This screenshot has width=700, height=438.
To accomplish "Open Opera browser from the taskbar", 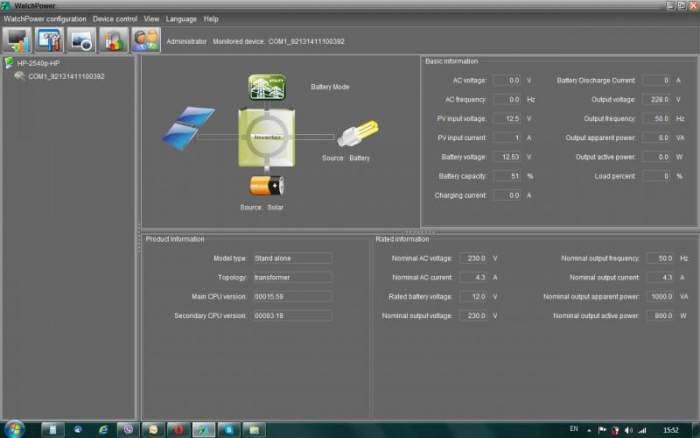I will pyautogui.click(x=179, y=430).
